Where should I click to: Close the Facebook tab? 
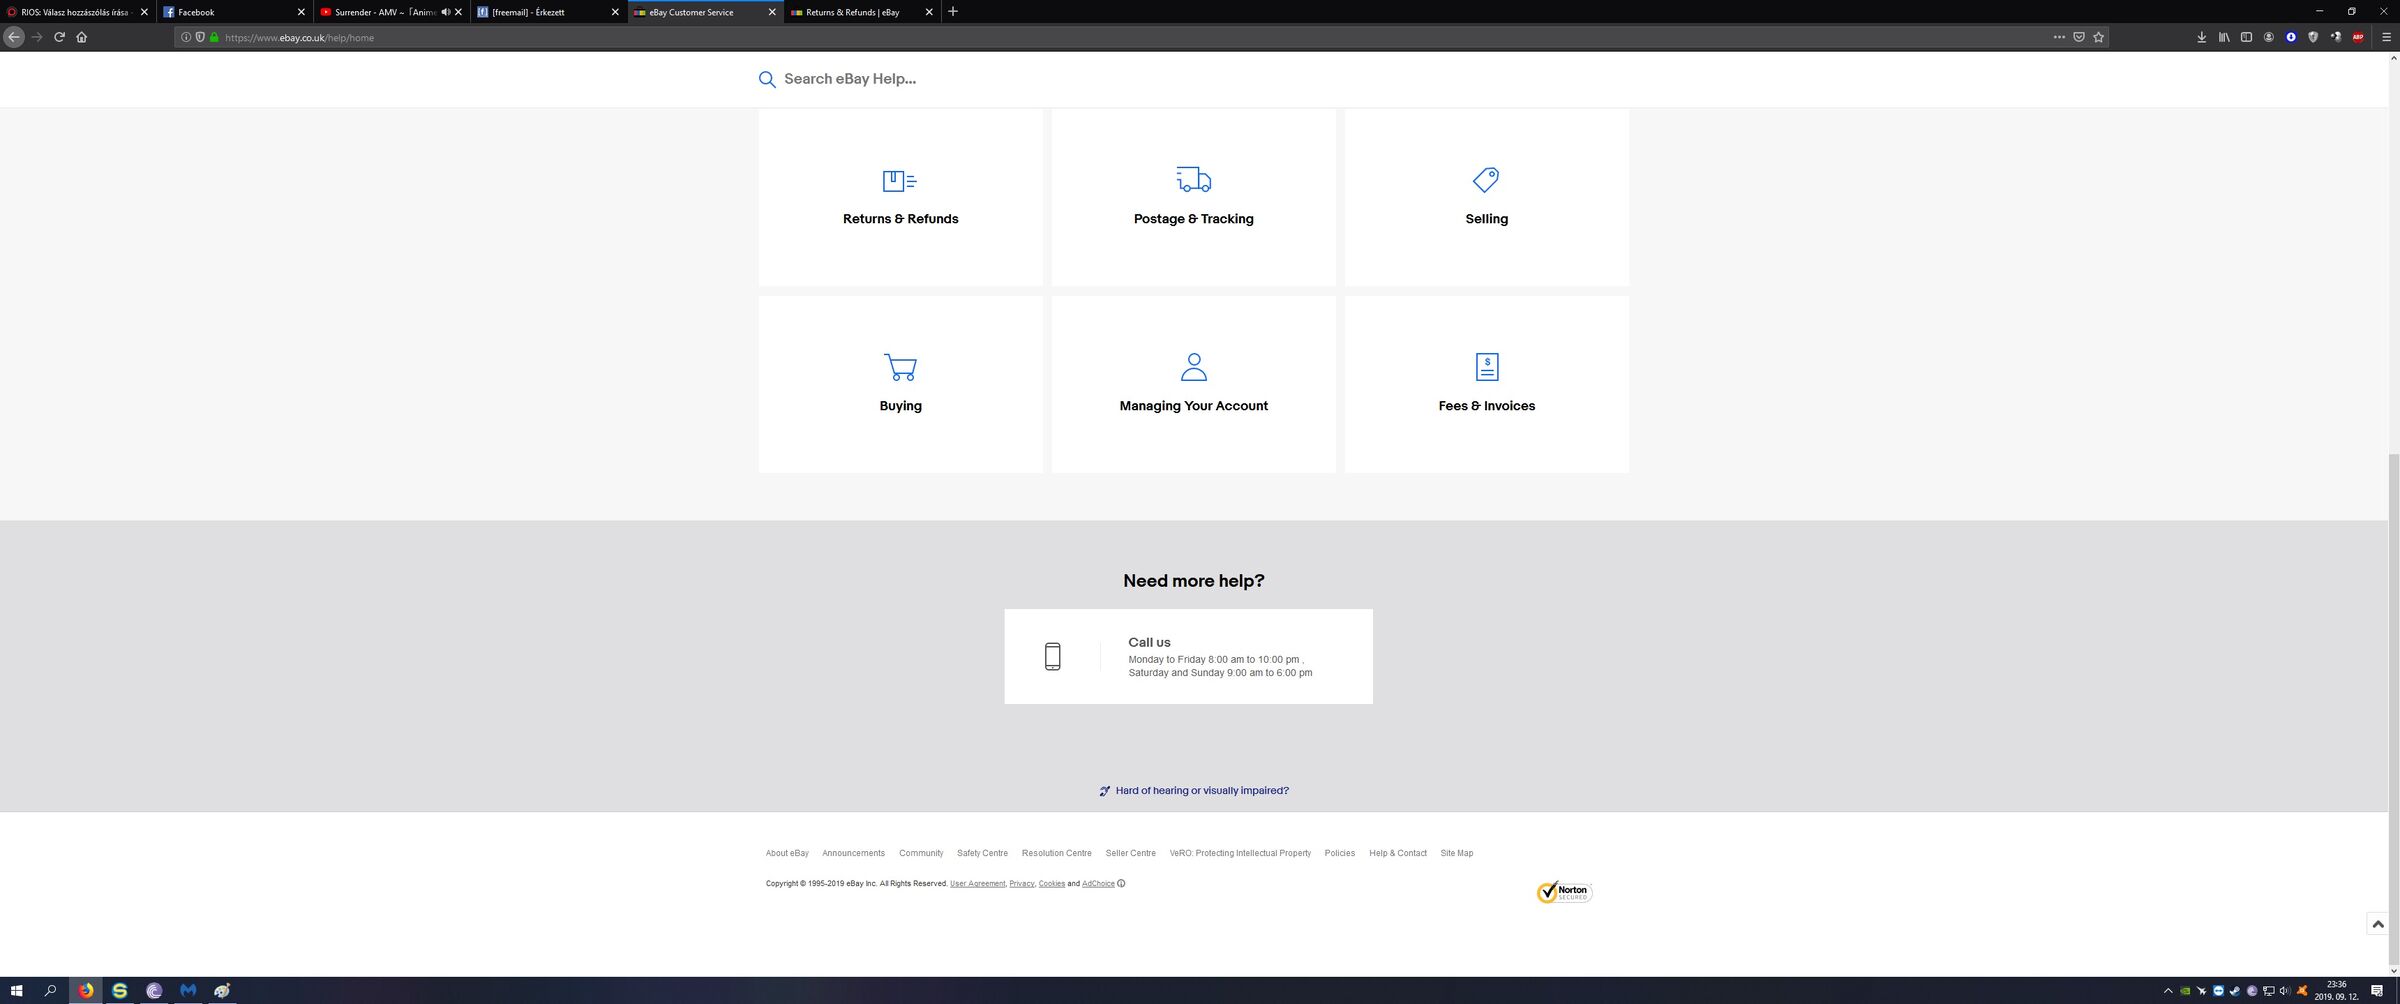301,12
